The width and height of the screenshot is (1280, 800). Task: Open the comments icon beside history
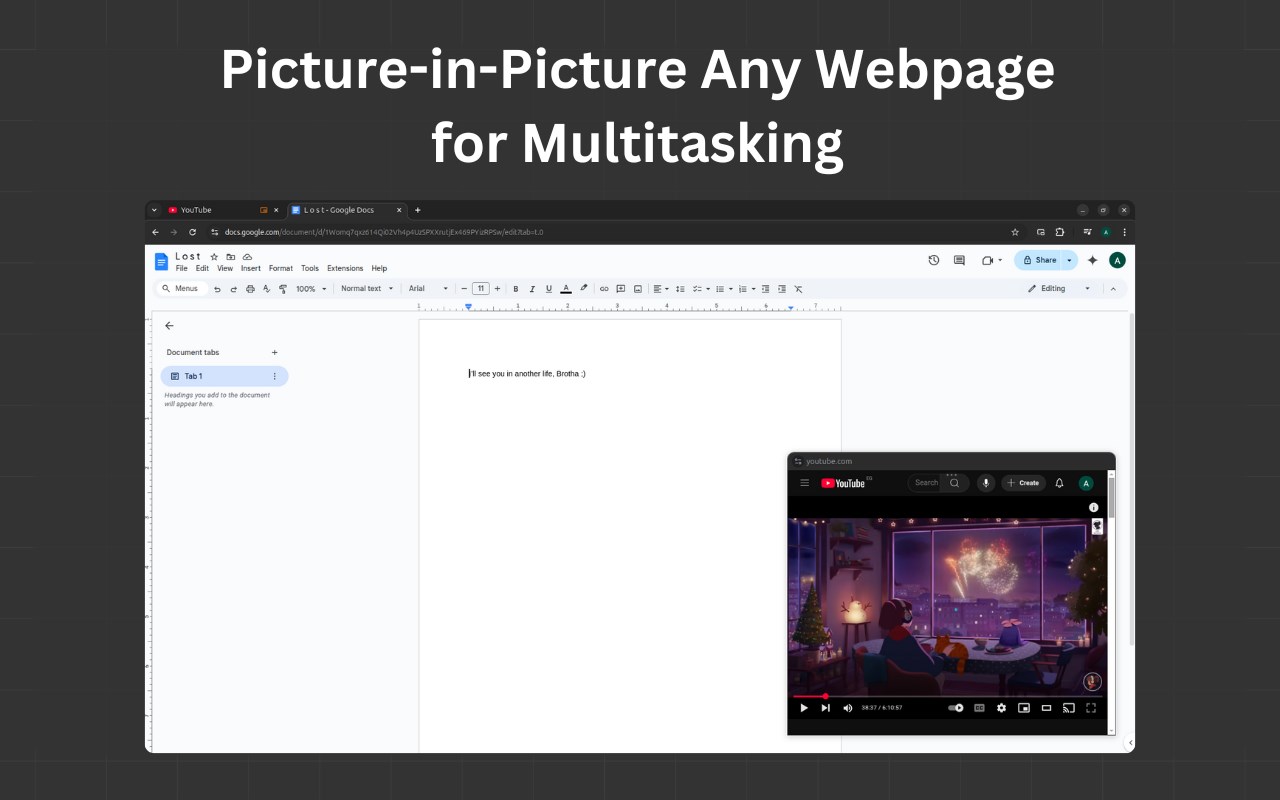point(959,260)
